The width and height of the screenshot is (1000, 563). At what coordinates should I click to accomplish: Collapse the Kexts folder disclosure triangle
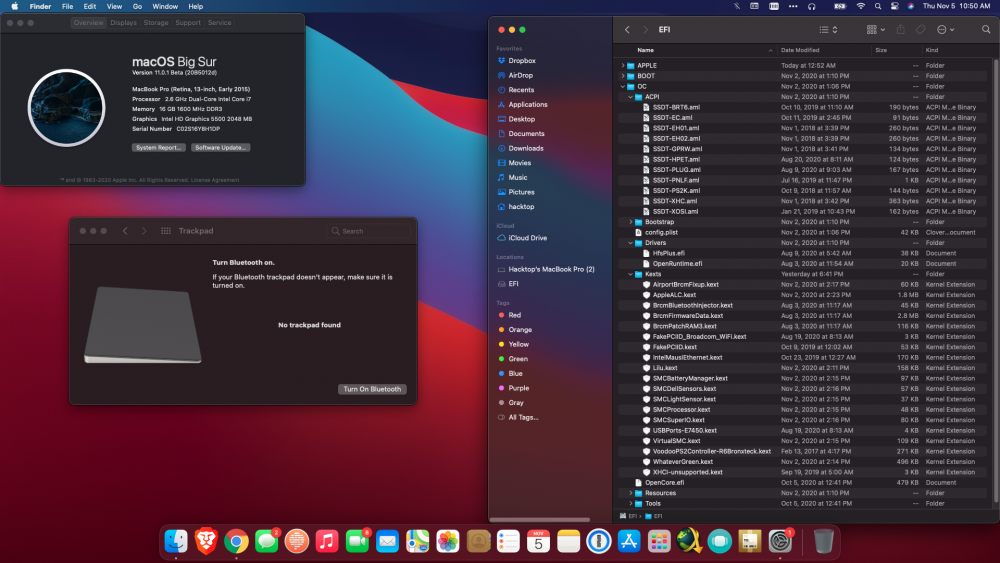pyautogui.click(x=630, y=274)
